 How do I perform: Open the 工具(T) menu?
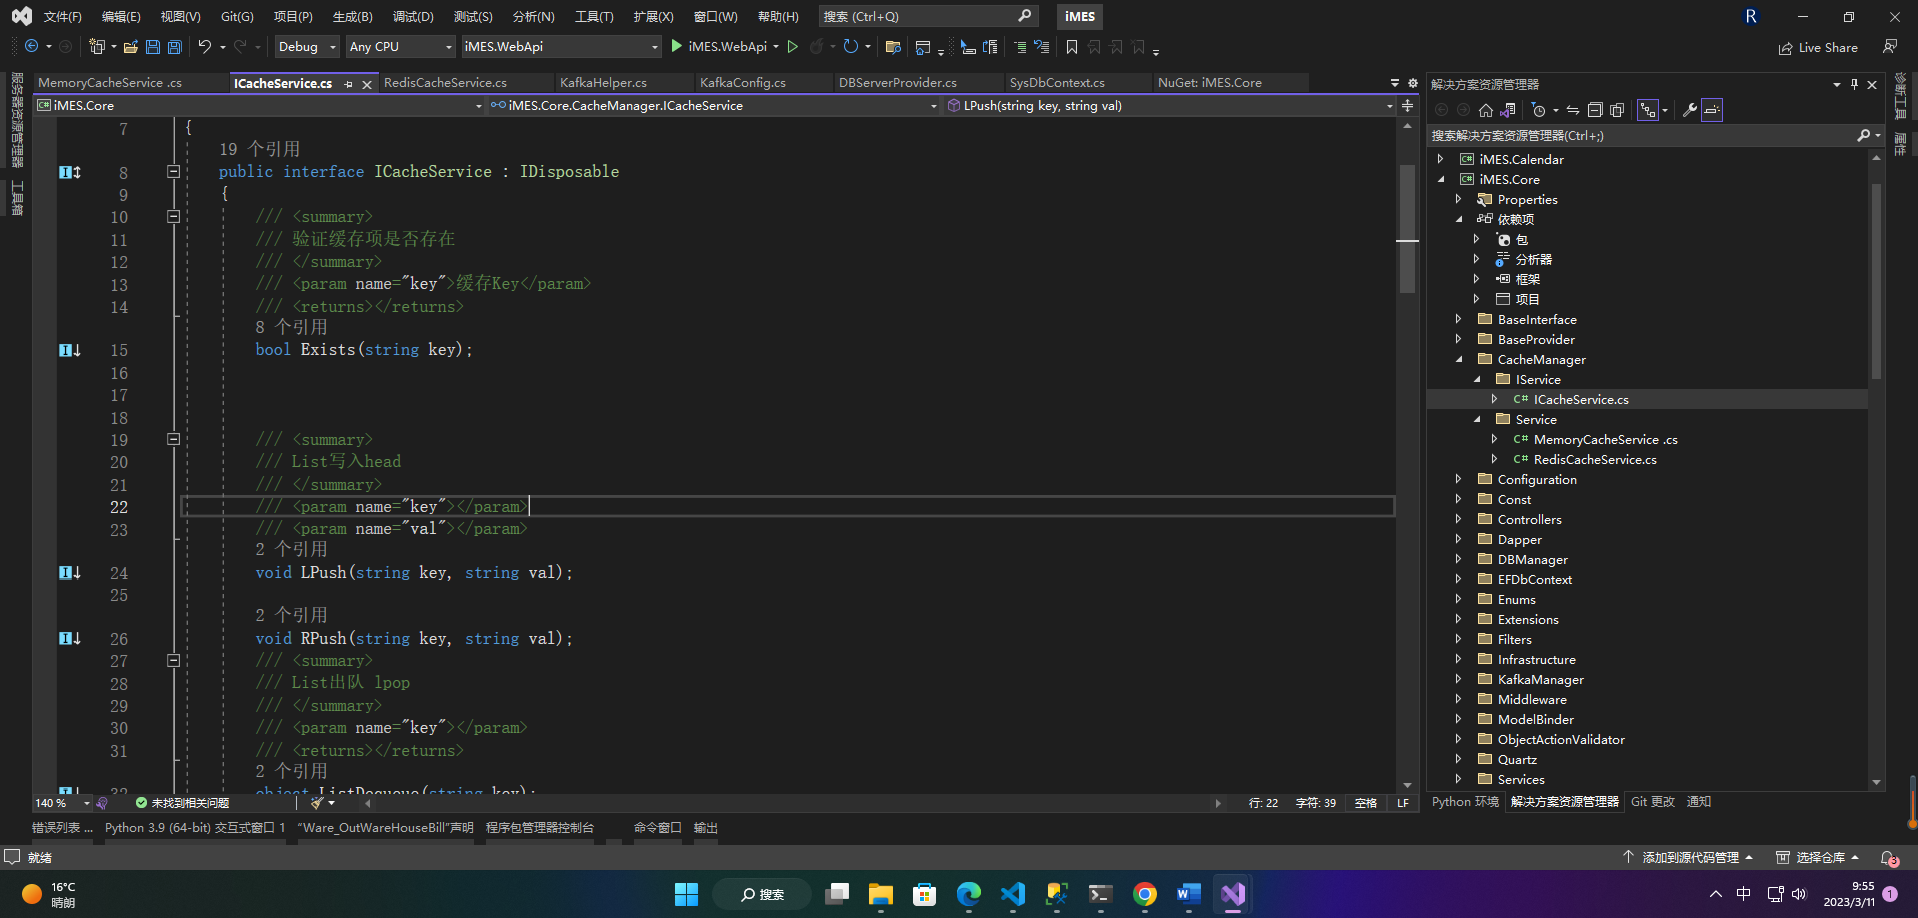(x=594, y=16)
